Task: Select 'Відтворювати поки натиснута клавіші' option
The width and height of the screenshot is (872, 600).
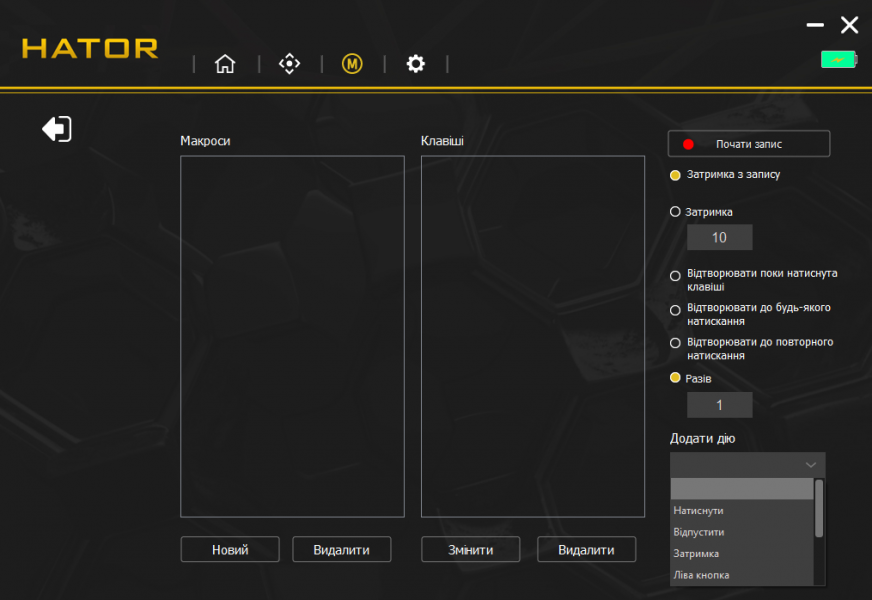Action: [x=676, y=276]
